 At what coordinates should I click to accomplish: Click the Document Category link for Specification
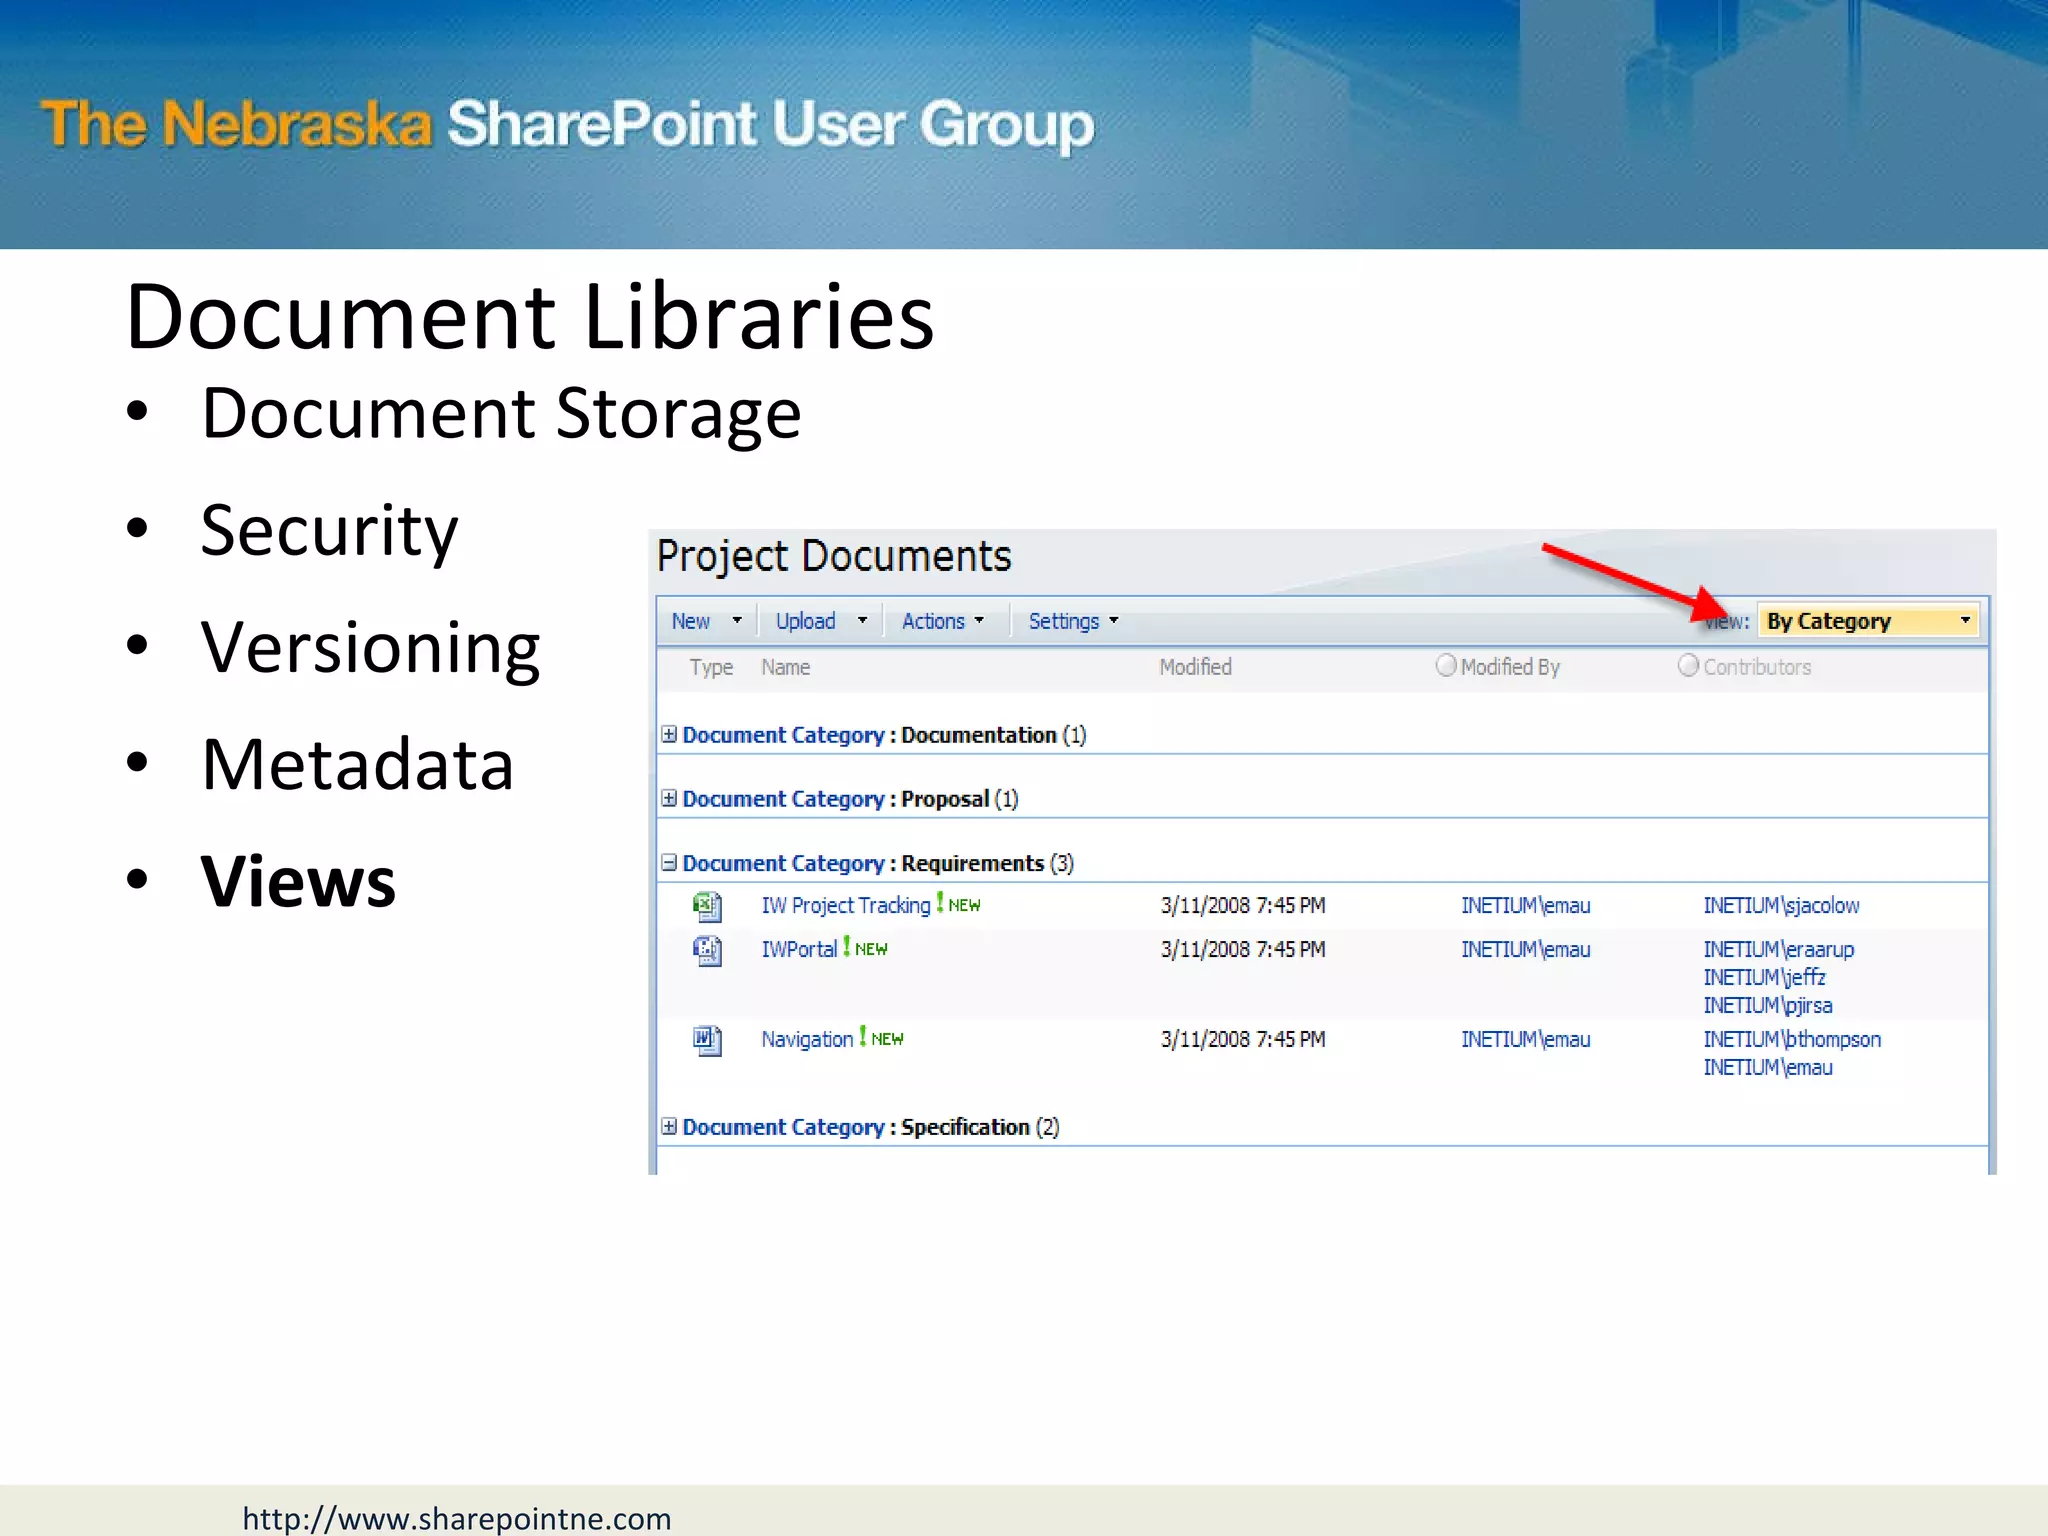tap(783, 1127)
